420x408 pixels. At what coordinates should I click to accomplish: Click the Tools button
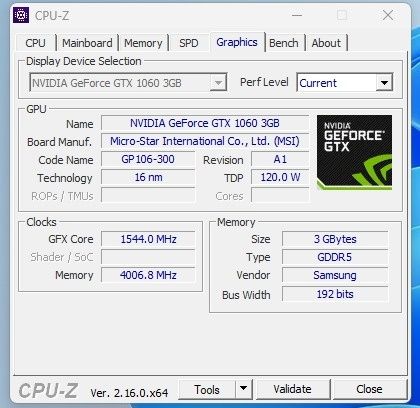click(207, 389)
